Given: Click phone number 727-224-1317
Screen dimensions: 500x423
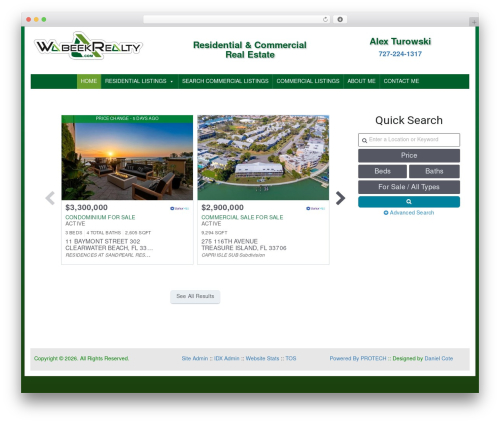Looking at the screenshot, I should tap(400, 54).
